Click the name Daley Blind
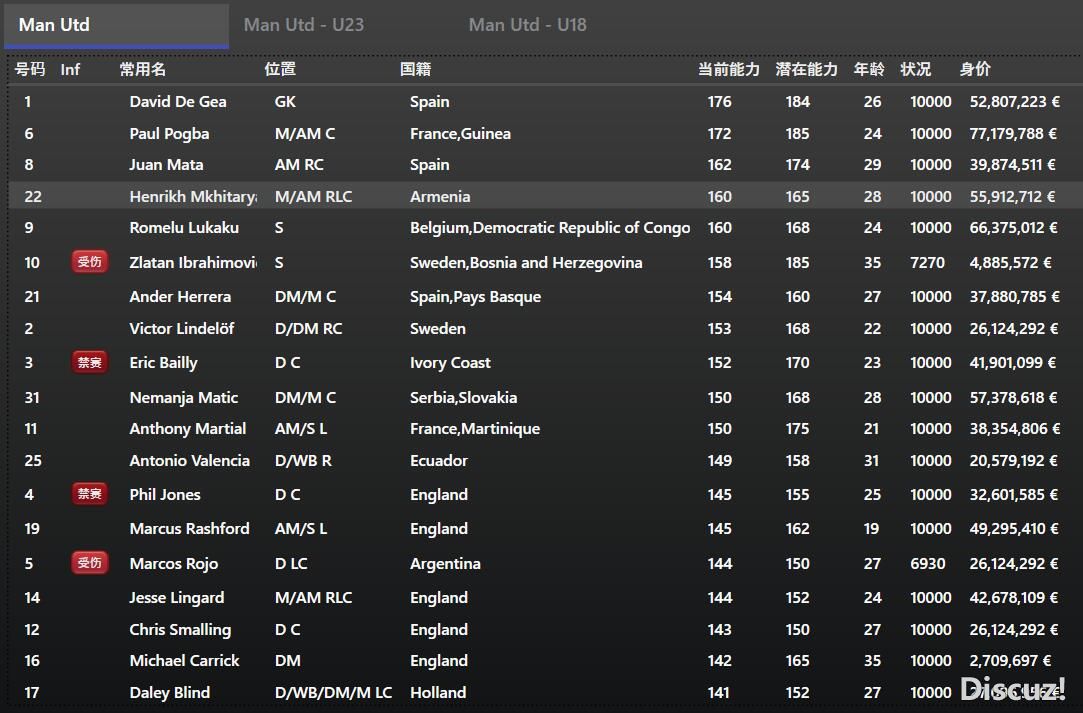The width and height of the screenshot is (1083, 713). 170,692
